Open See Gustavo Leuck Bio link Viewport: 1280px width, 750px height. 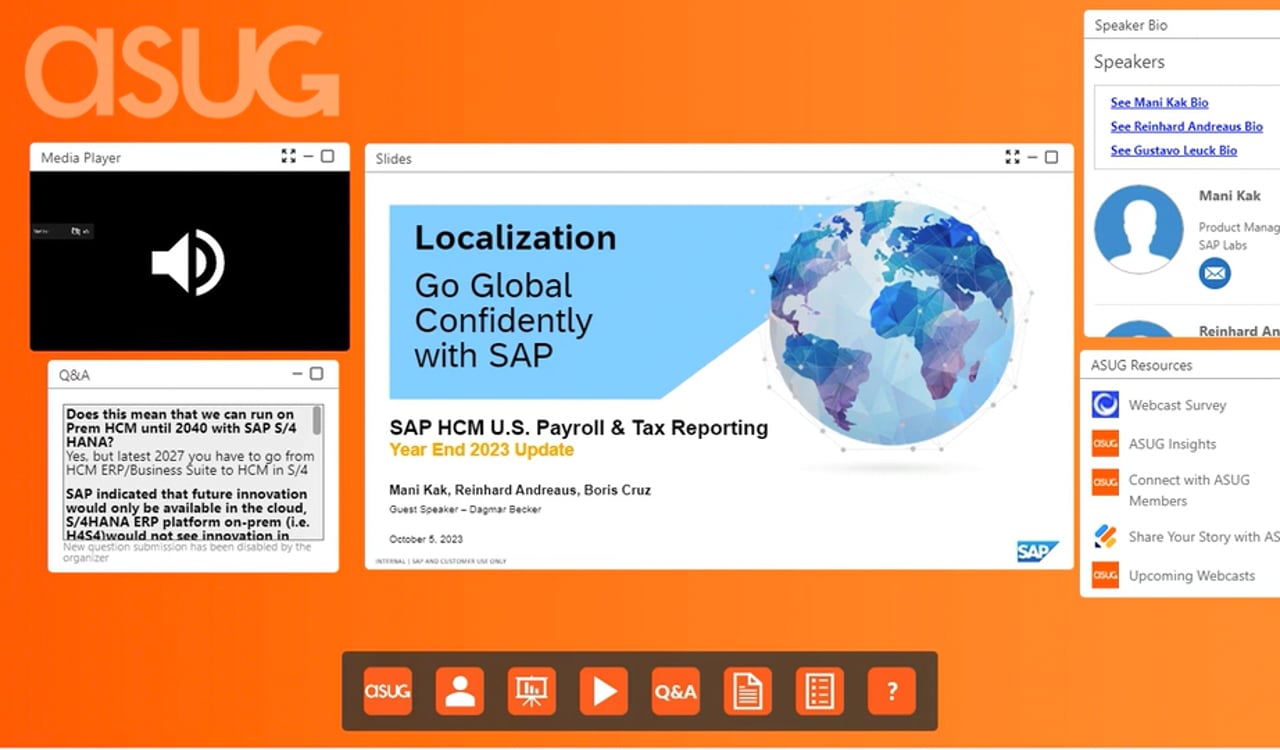(x=1173, y=150)
